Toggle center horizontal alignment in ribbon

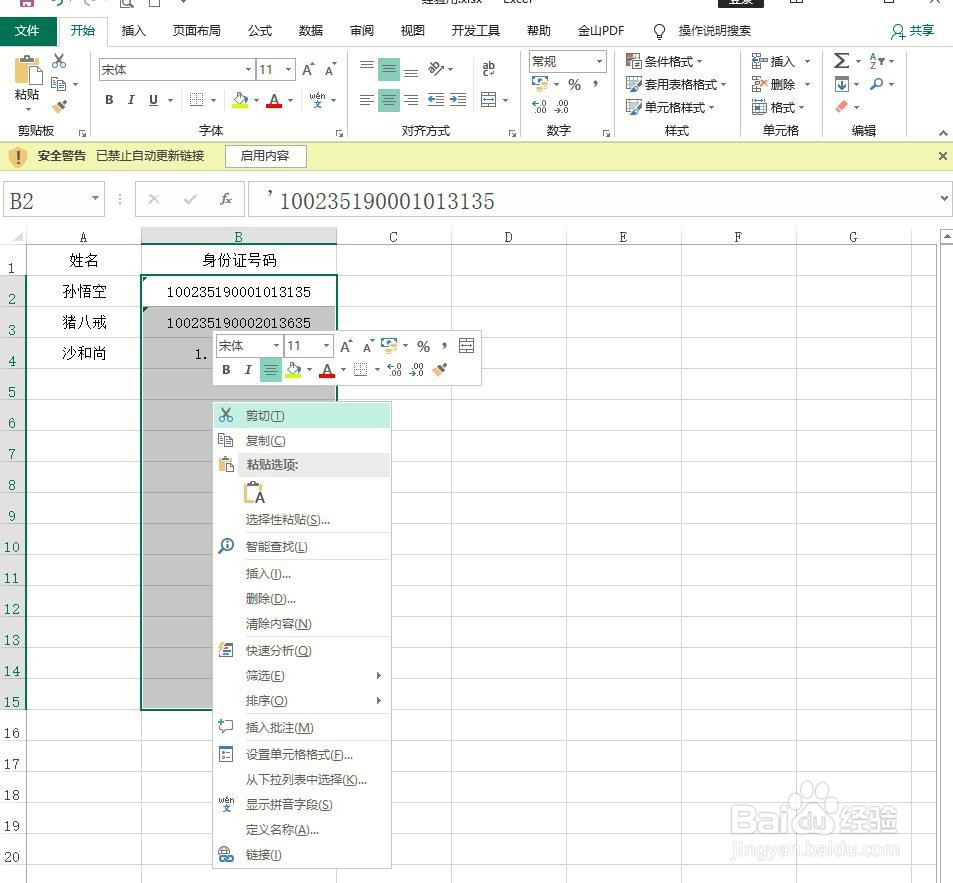point(388,100)
